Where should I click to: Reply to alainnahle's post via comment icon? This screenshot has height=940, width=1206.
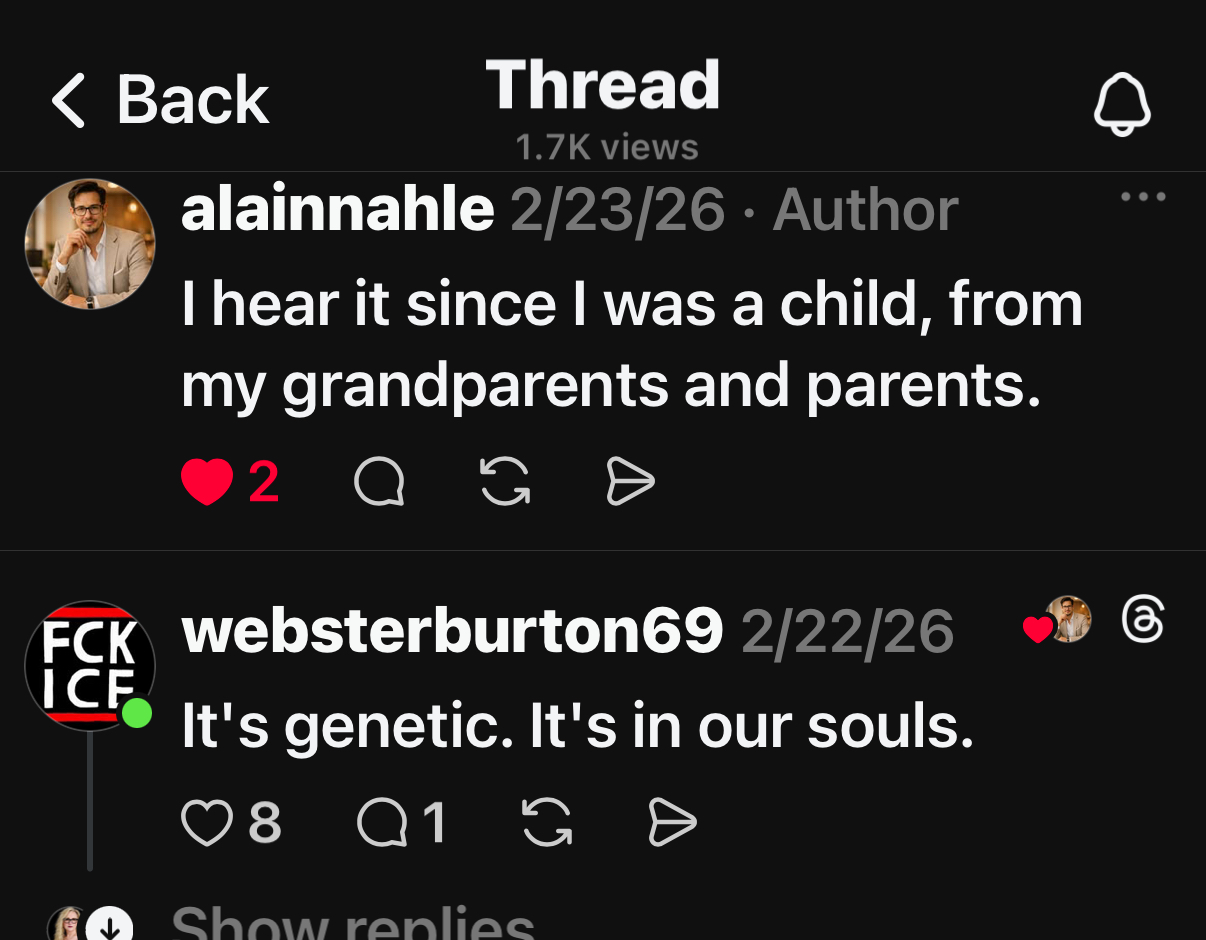click(379, 484)
